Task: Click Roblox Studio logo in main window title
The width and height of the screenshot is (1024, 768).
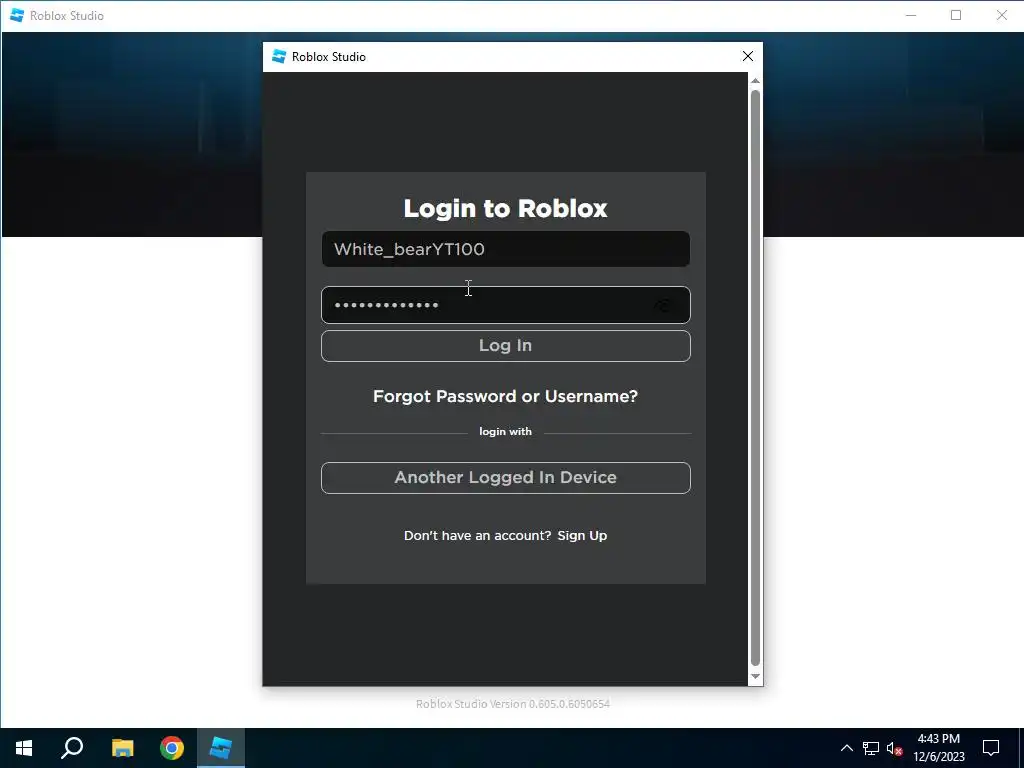Action: point(17,16)
